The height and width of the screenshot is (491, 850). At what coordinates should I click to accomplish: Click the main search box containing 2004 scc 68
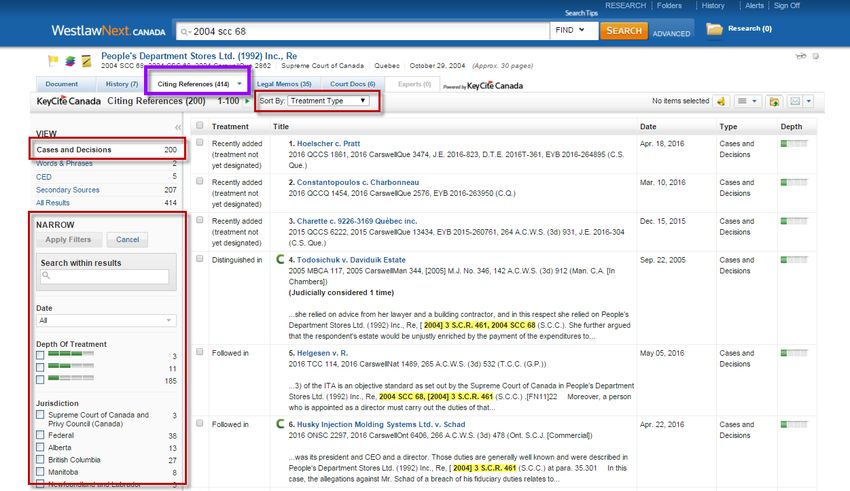tap(363, 31)
